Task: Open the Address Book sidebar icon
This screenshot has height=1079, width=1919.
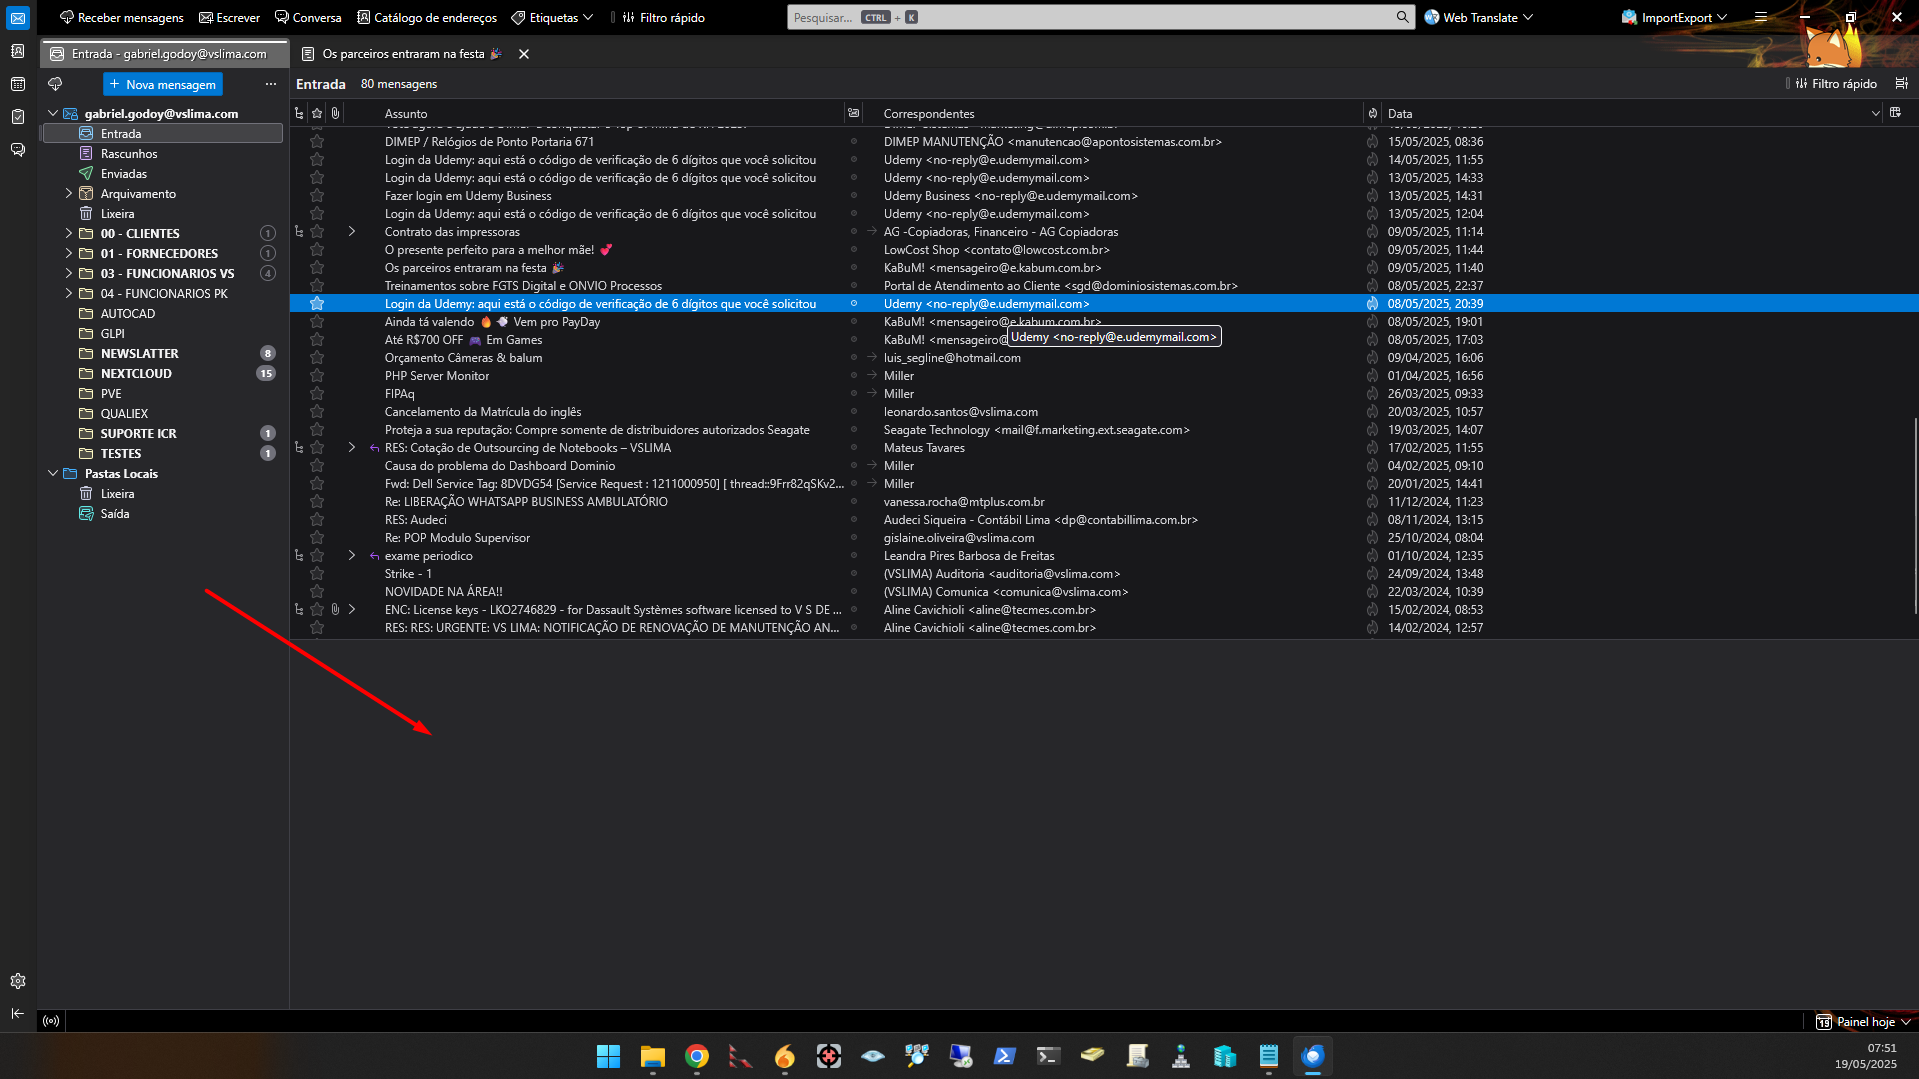Action: point(18,51)
